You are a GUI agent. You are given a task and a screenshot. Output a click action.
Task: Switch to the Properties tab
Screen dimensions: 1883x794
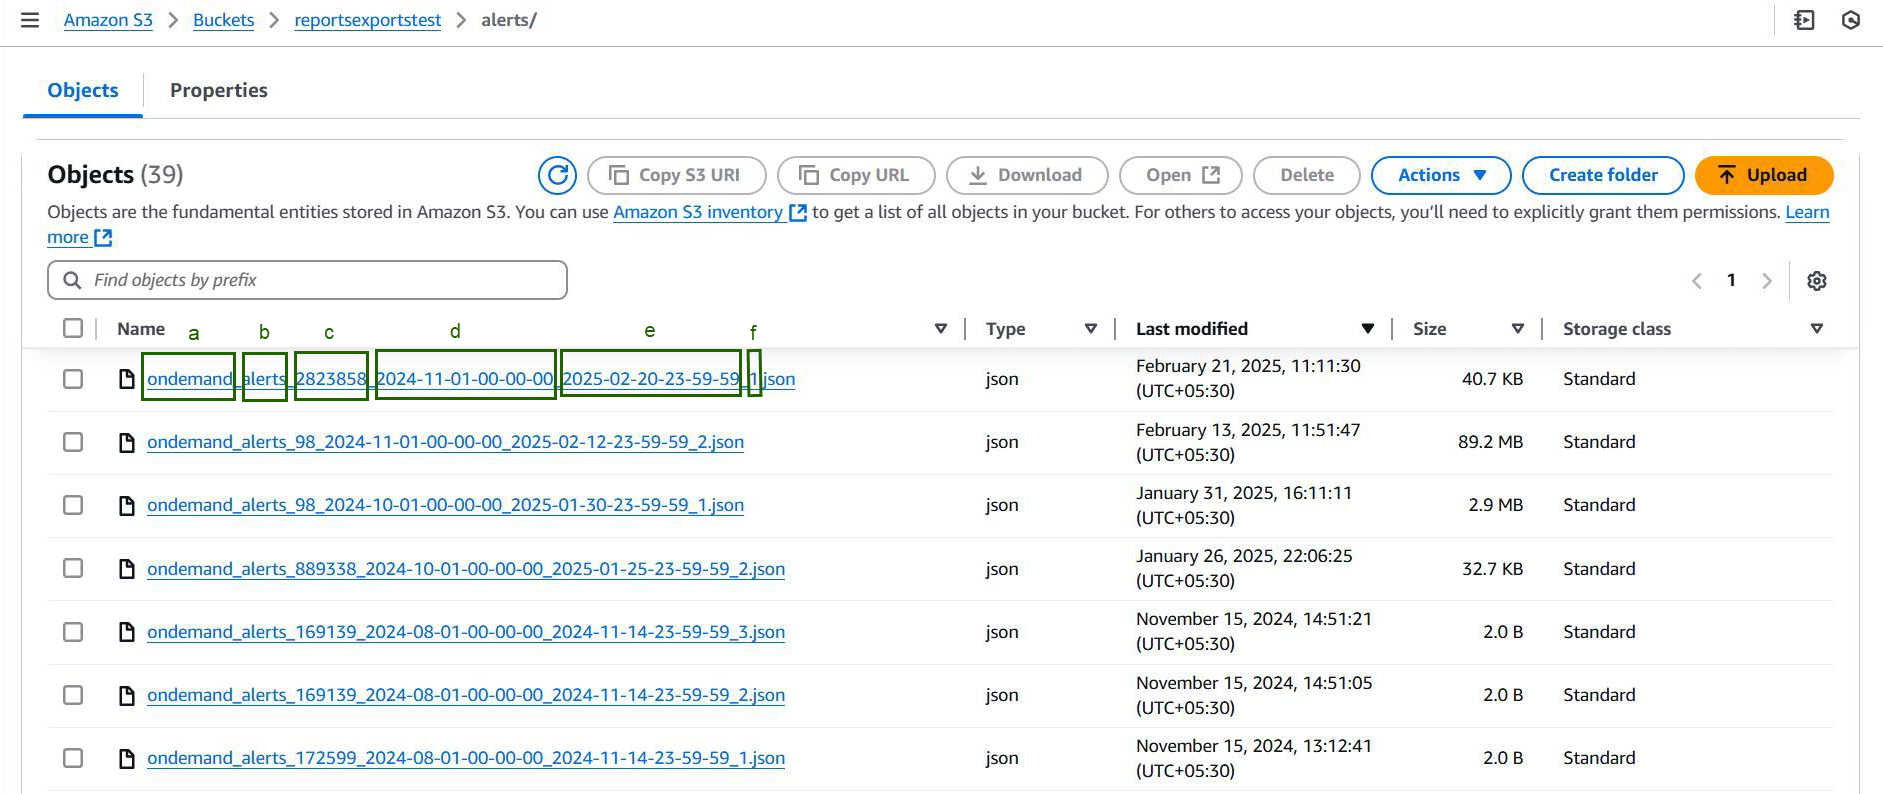tap(219, 90)
